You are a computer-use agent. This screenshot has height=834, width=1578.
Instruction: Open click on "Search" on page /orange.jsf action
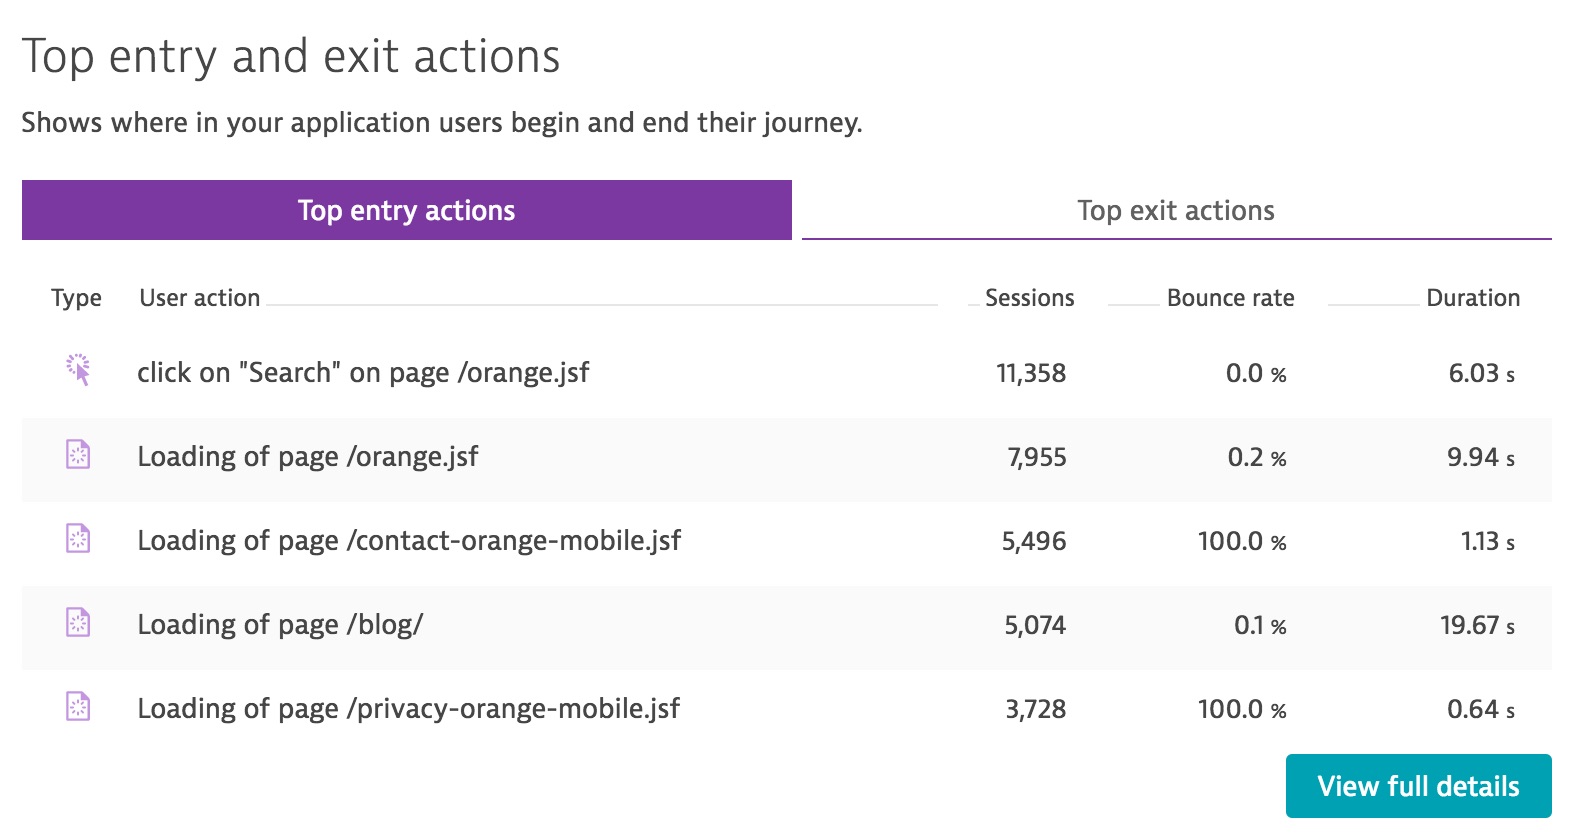[363, 373]
